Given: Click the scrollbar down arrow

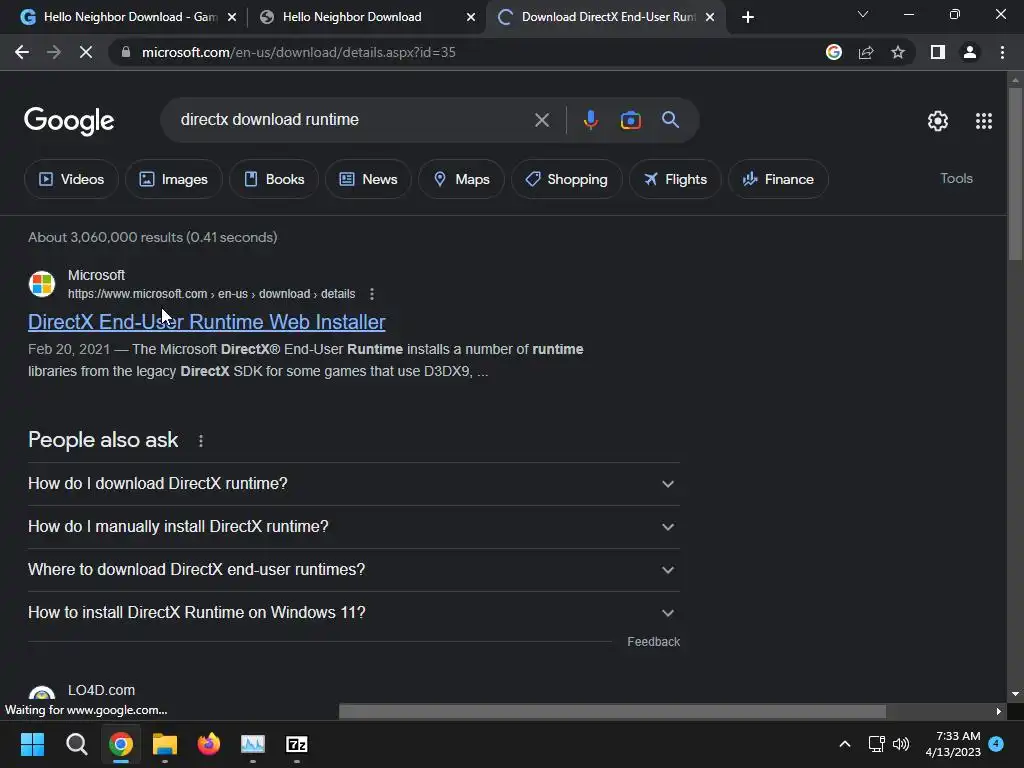Looking at the screenshot, I should click(x=1015, y=694).
